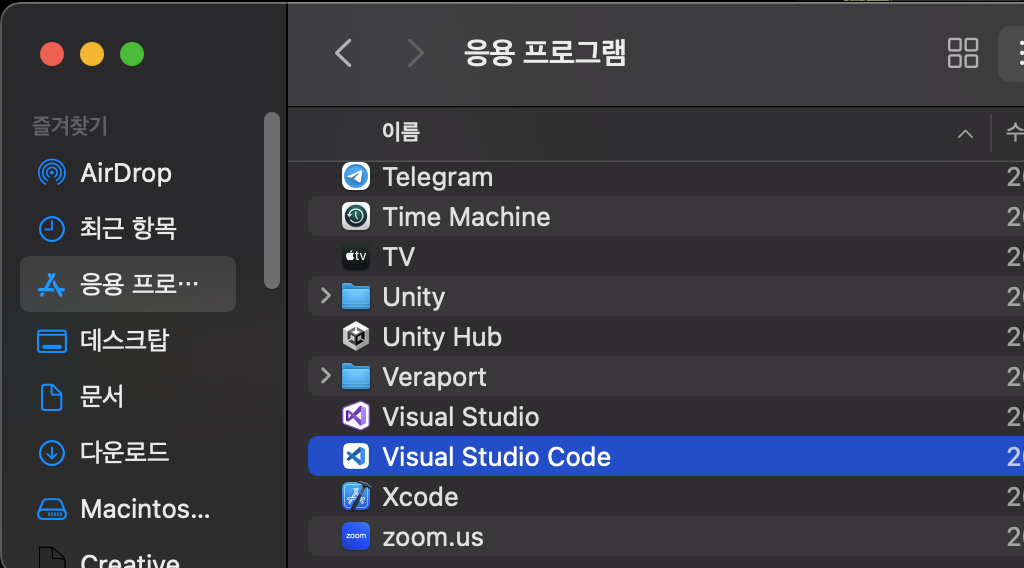Click the 응용 프로그램 window title
Image resolution: width=1024 pixels, height=568 pixels.
click(545, 53)
